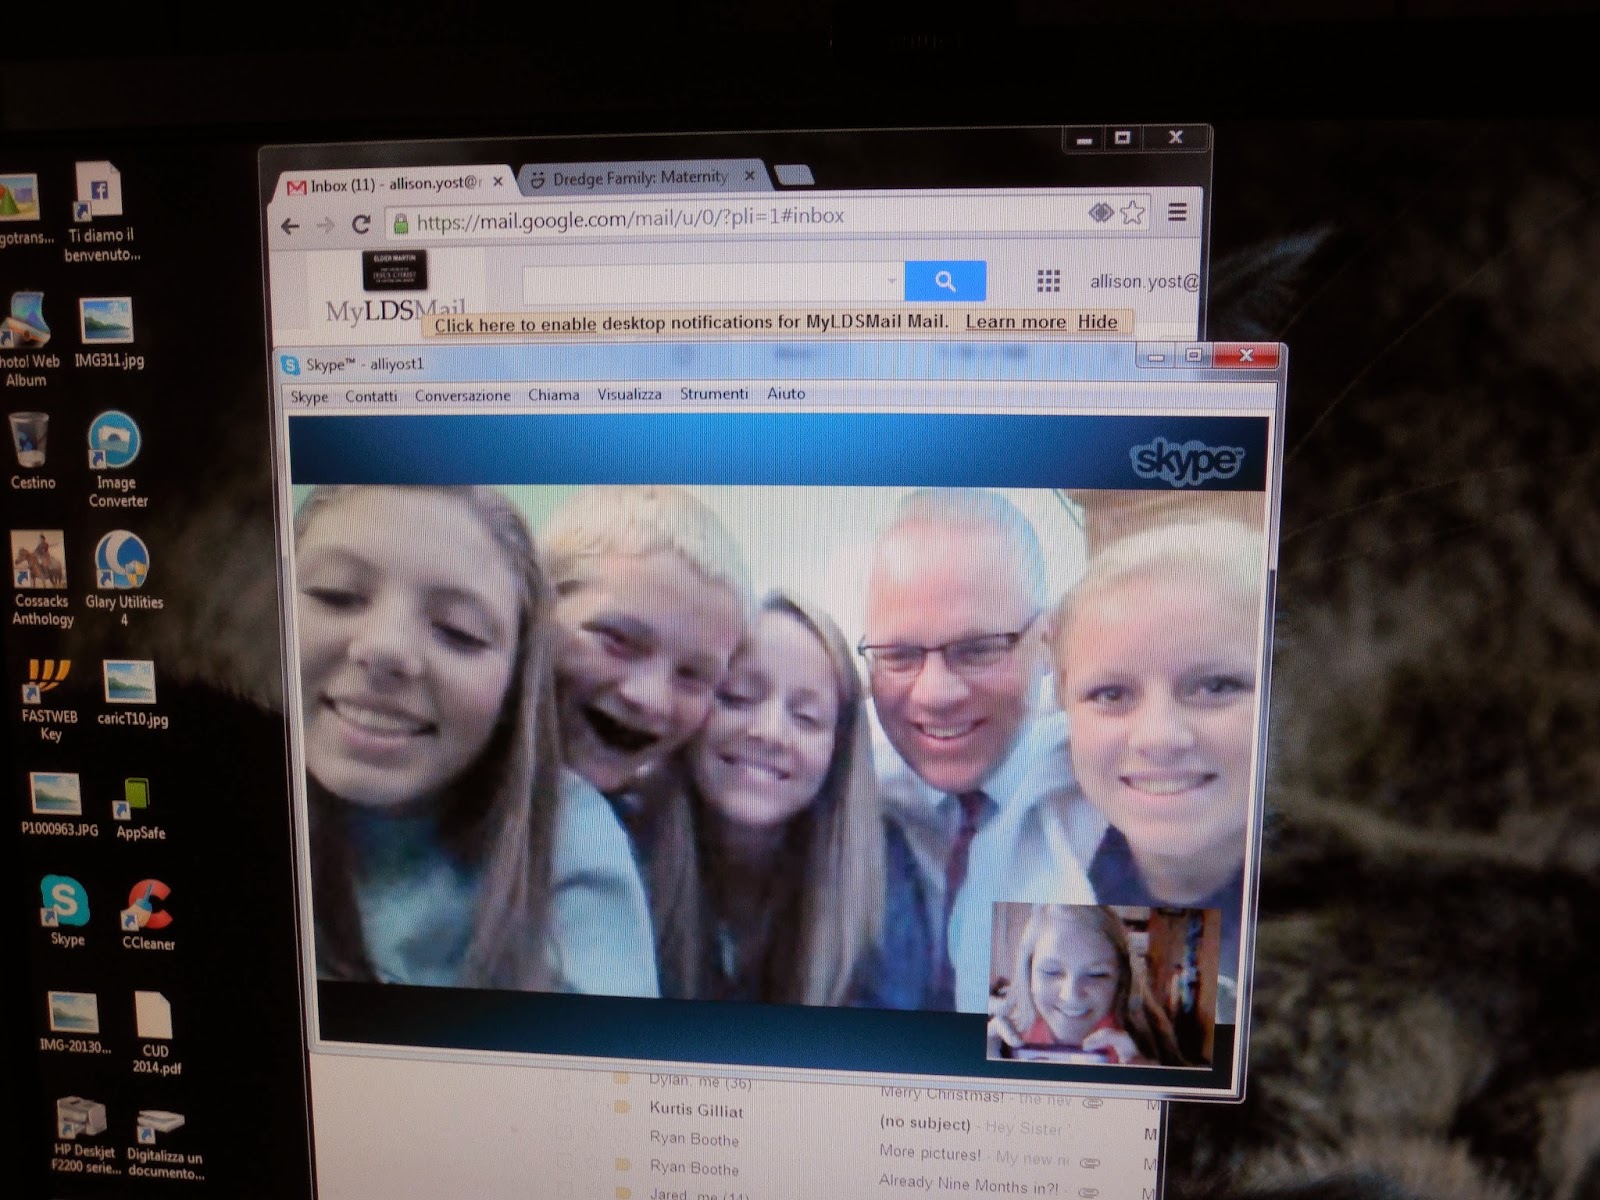Open Glary Utilities 4 shortcut
The width and height of the screenshot is (1600, 1200).
click(123, 578)
